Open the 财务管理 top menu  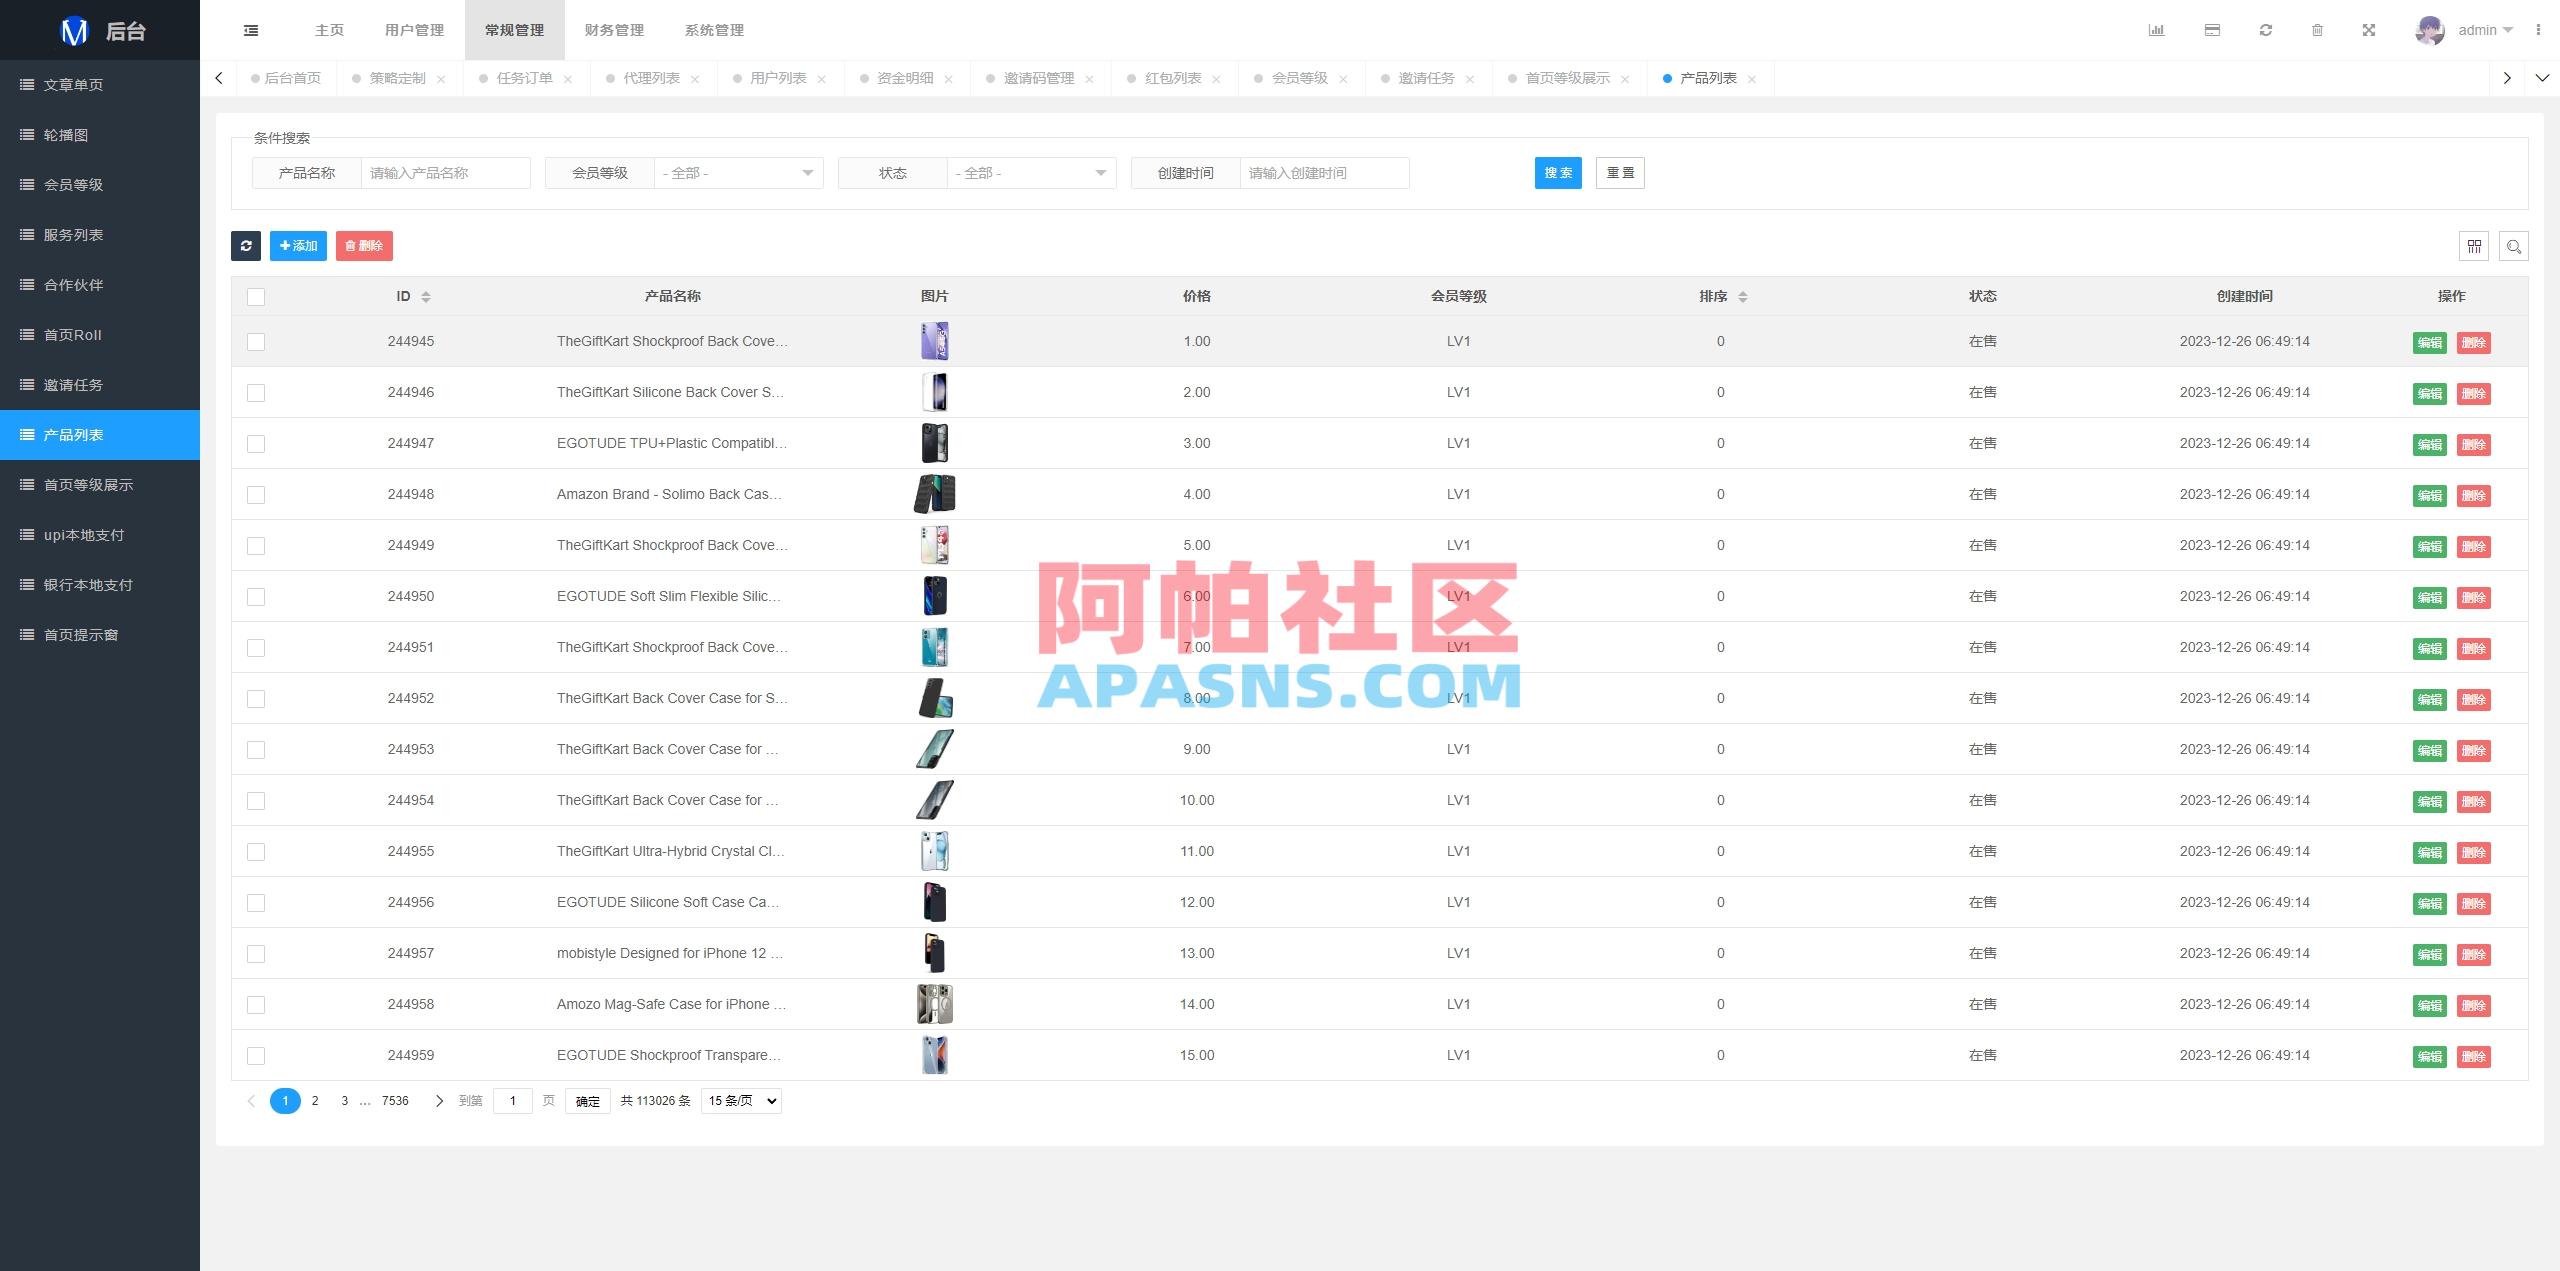pyautogui.click(x=615, y=30)
